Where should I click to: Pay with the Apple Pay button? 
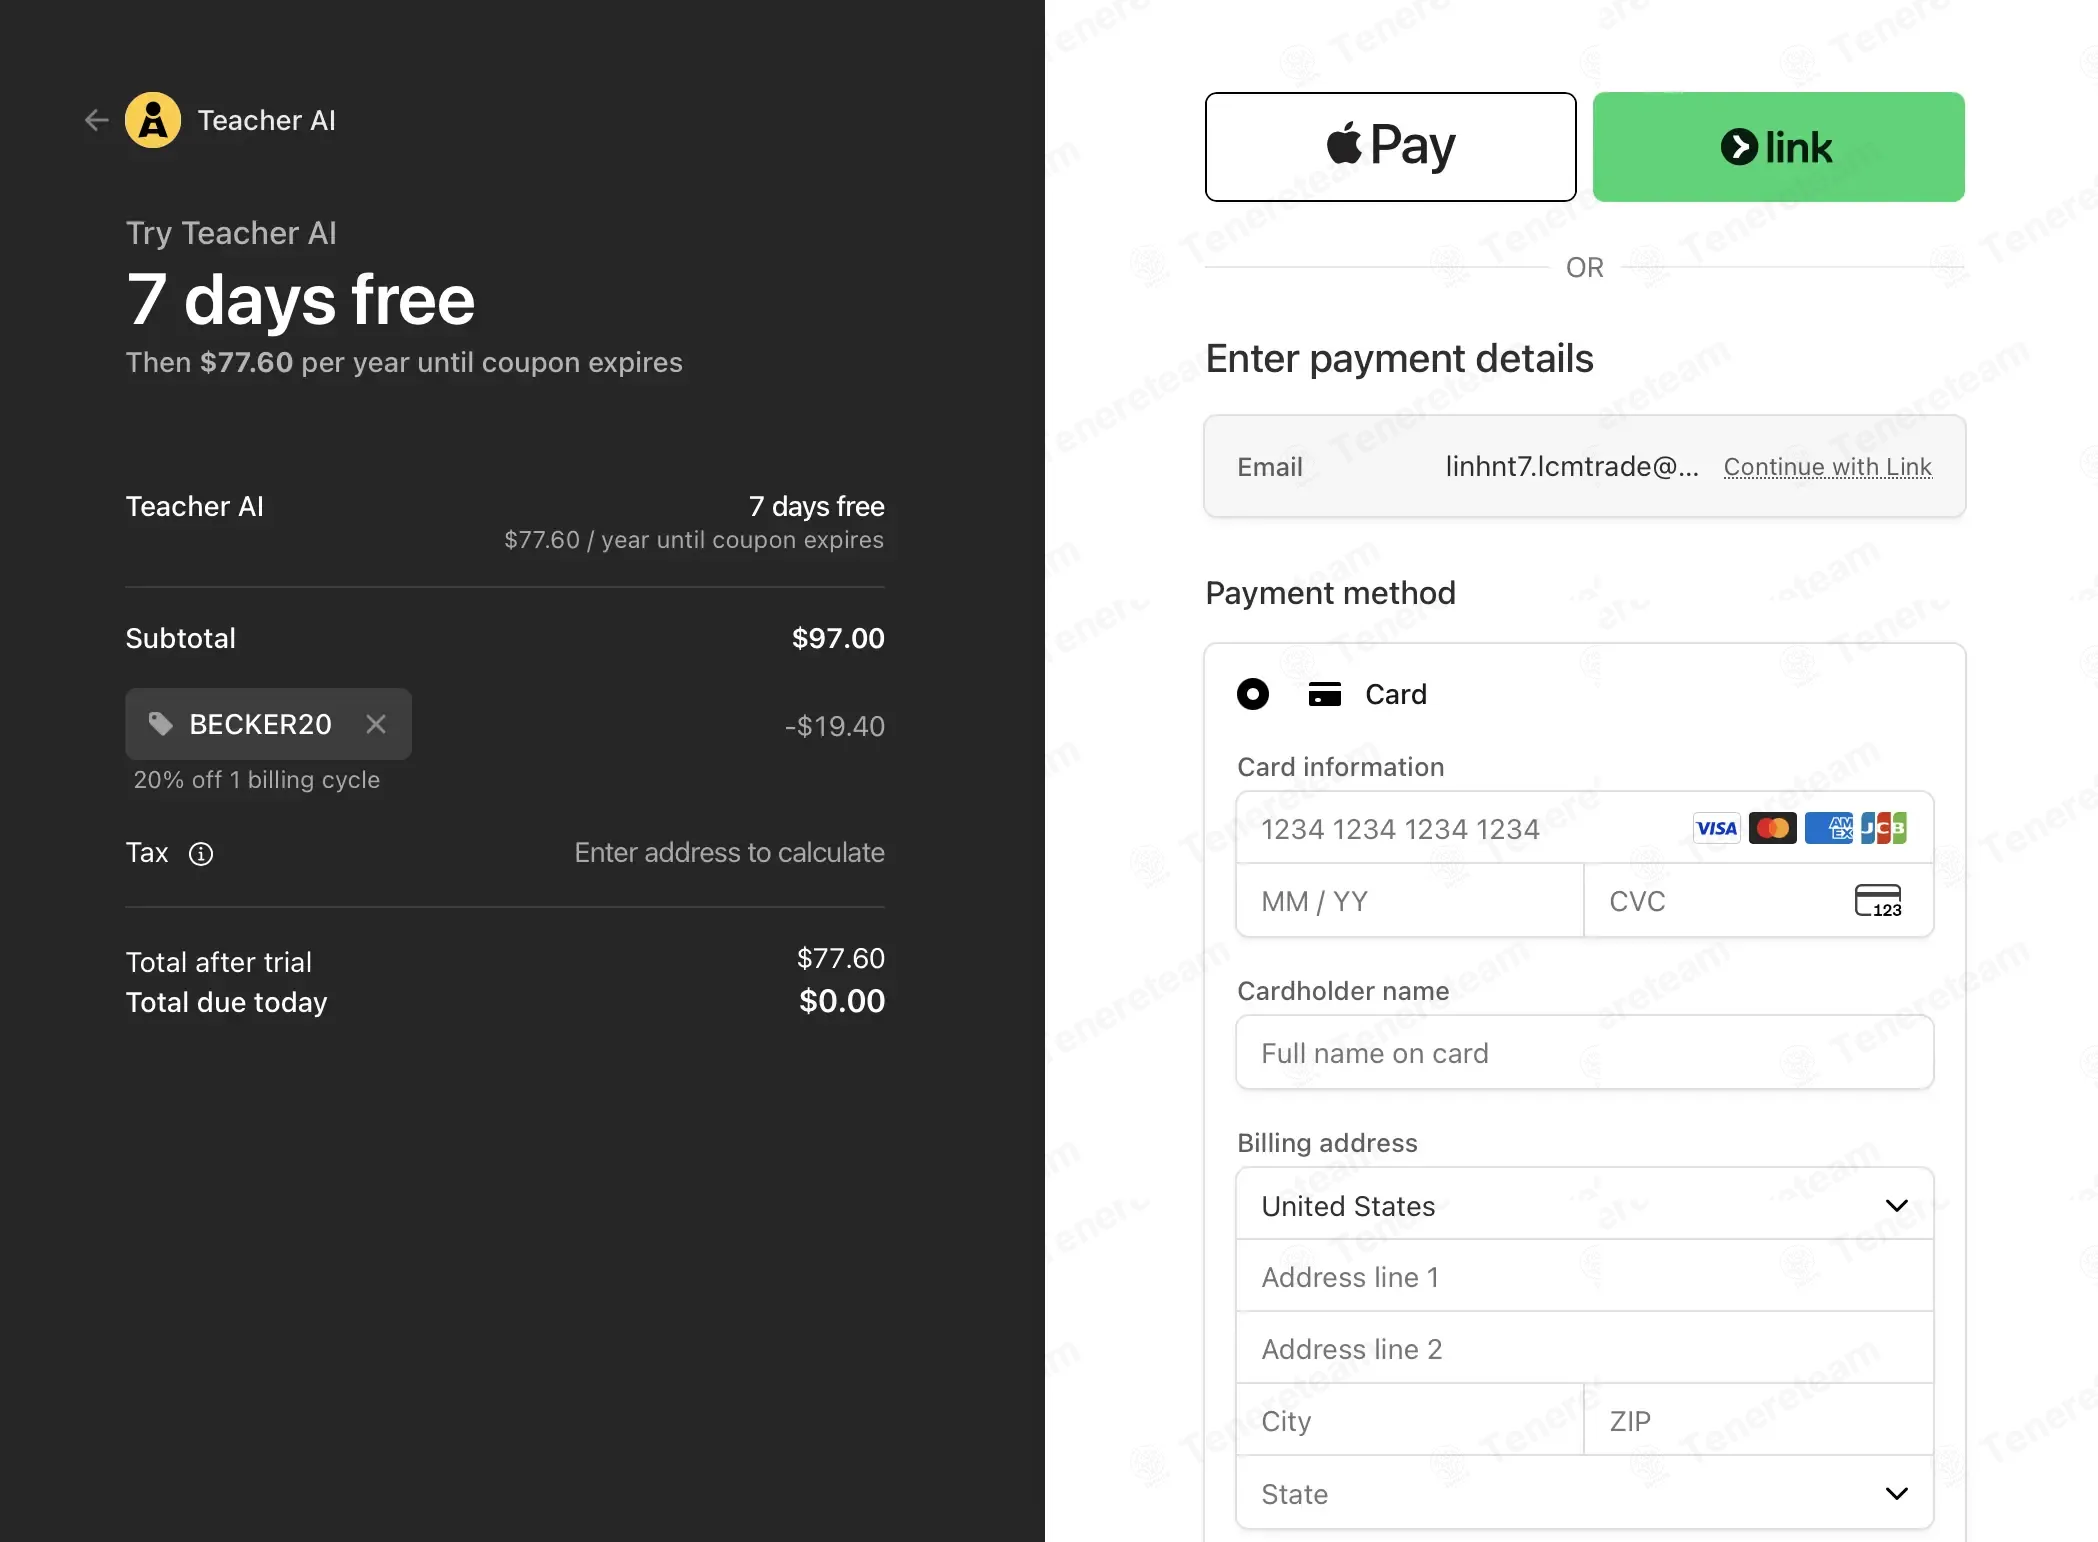click(1391, 147)
